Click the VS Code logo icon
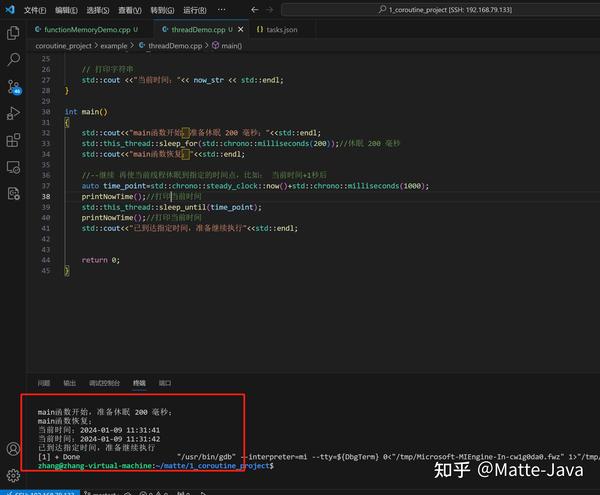Viewport: 600px width, 495px height. click(10, 10)
